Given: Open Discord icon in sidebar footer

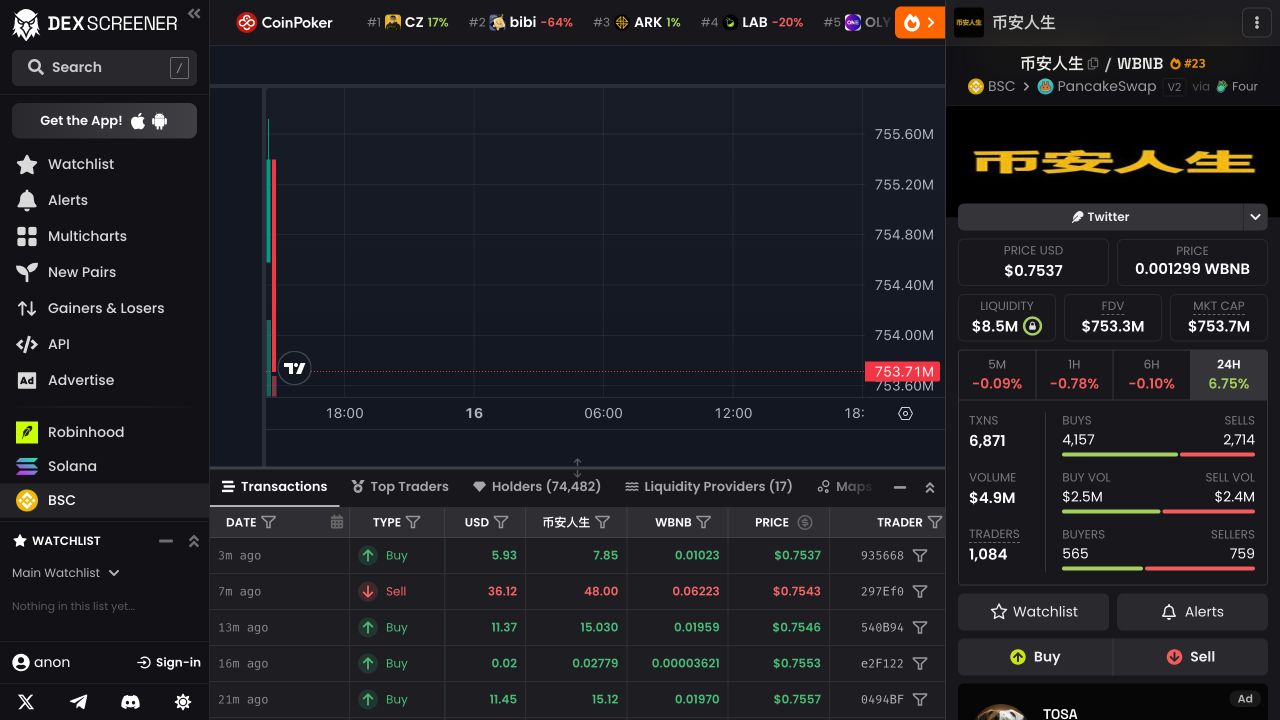Looking at the screenshot, I should coord(130,702).
